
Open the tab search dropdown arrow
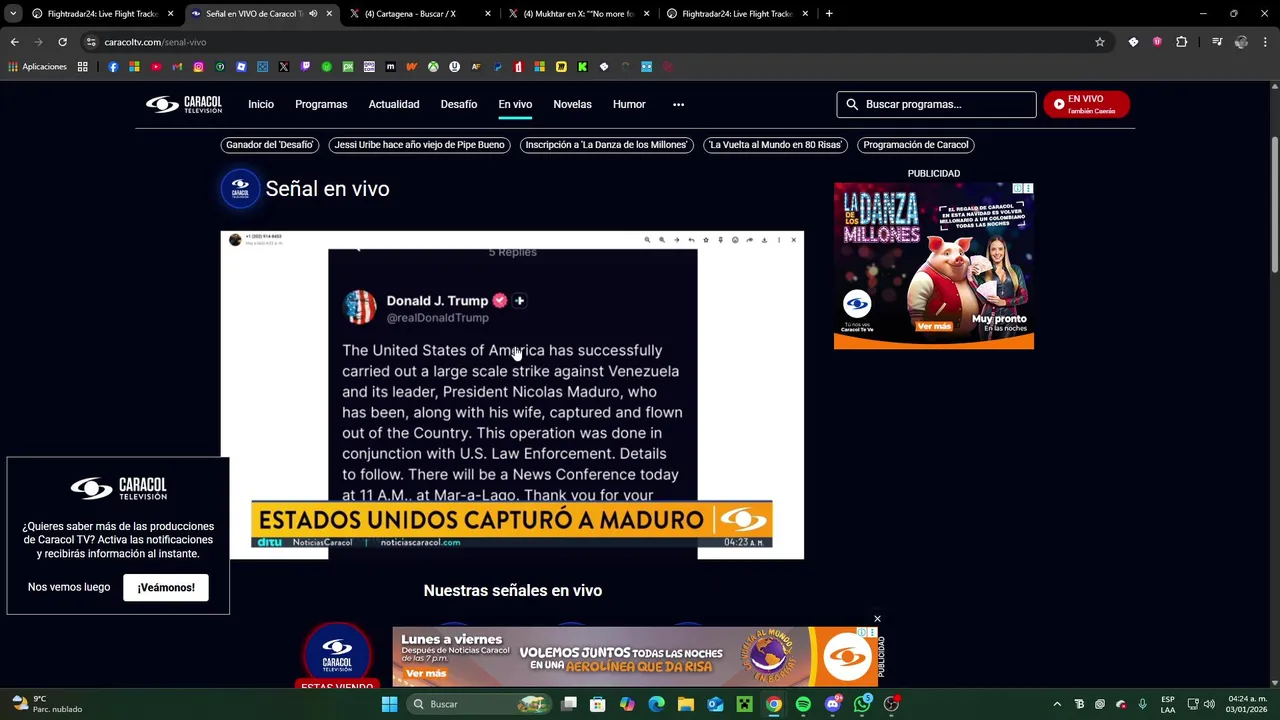click(13, 14)
